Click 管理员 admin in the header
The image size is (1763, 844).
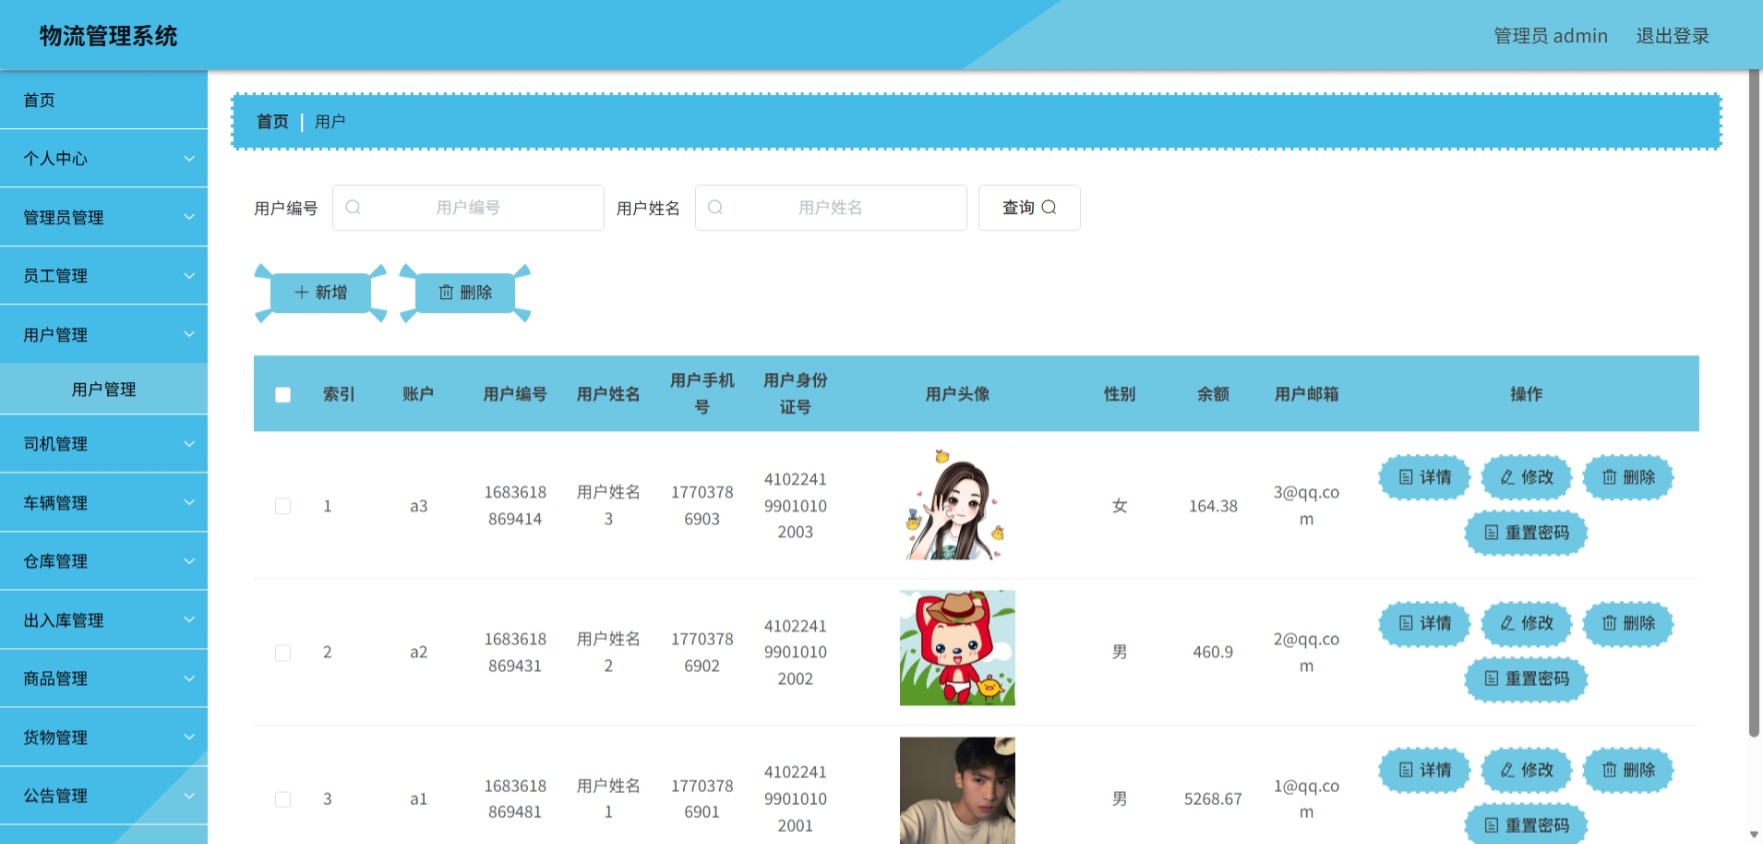(1551, 36)
